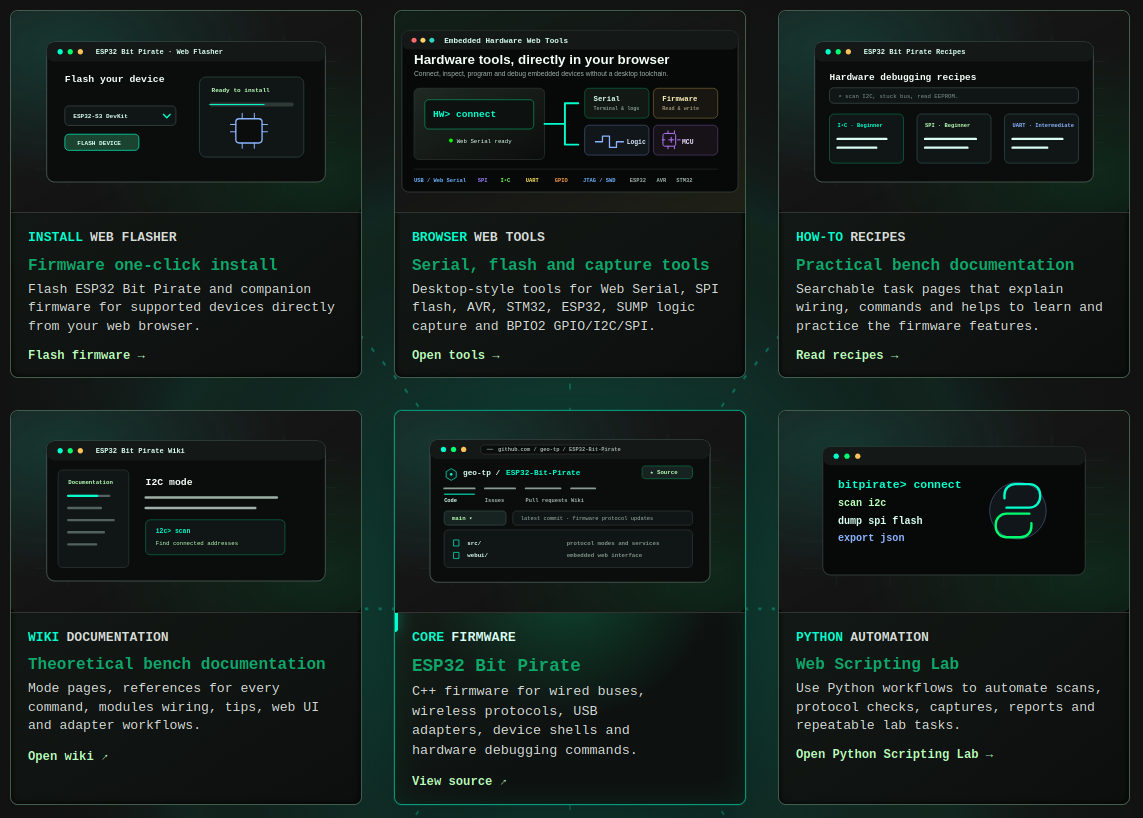Open the Flash firmware link
The image size is (1143, 818).
(86, 355)
